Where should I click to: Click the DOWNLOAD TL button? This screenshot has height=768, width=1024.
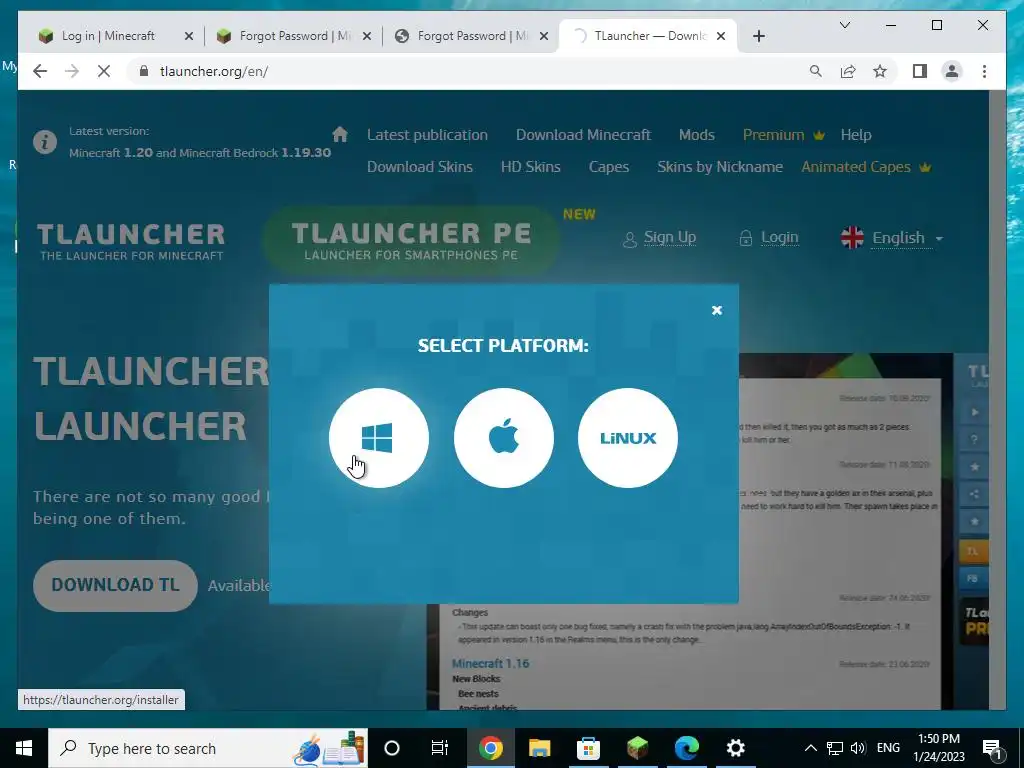pyautogui.click(x=115, y=585)
